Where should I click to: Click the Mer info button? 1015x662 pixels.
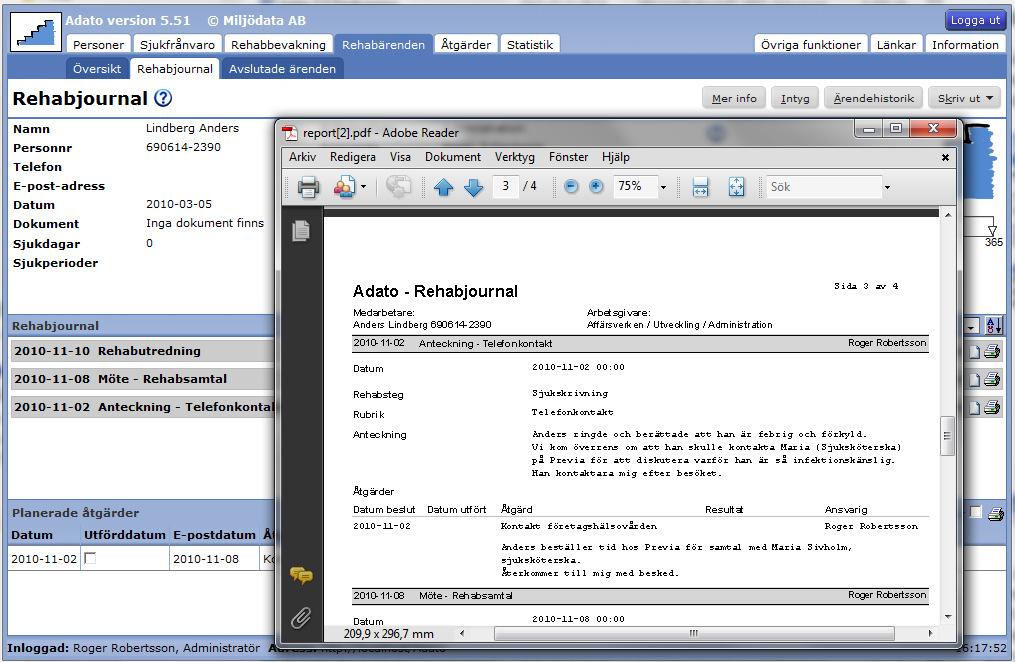734,98
